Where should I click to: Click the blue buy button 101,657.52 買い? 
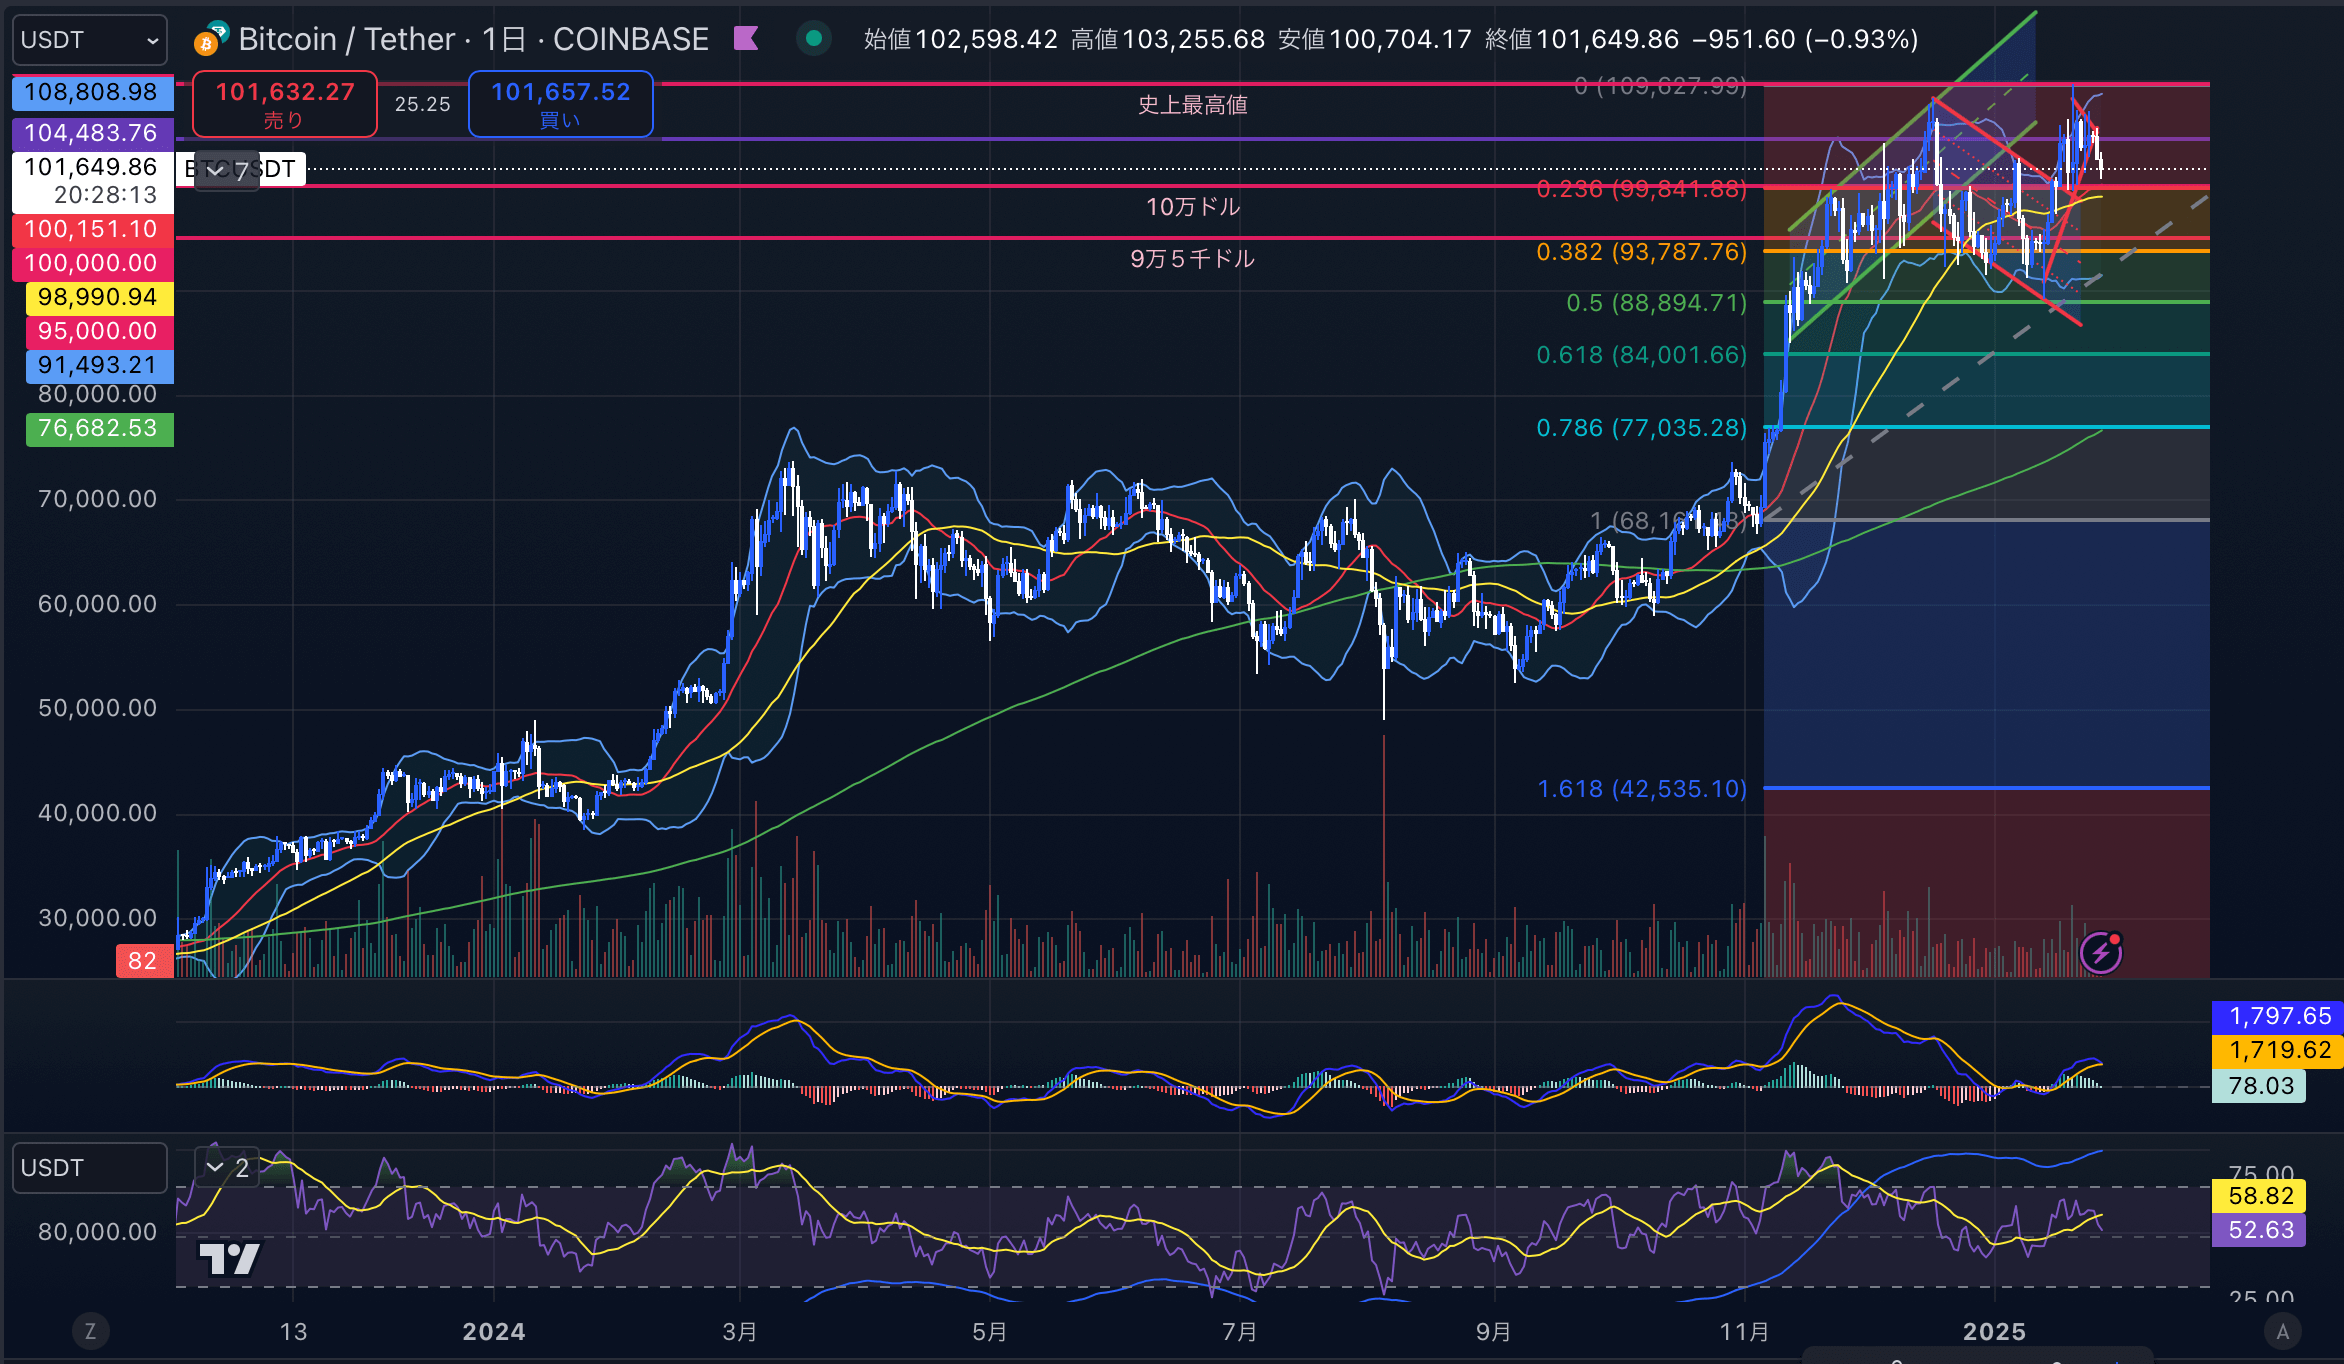coord(560,104)
